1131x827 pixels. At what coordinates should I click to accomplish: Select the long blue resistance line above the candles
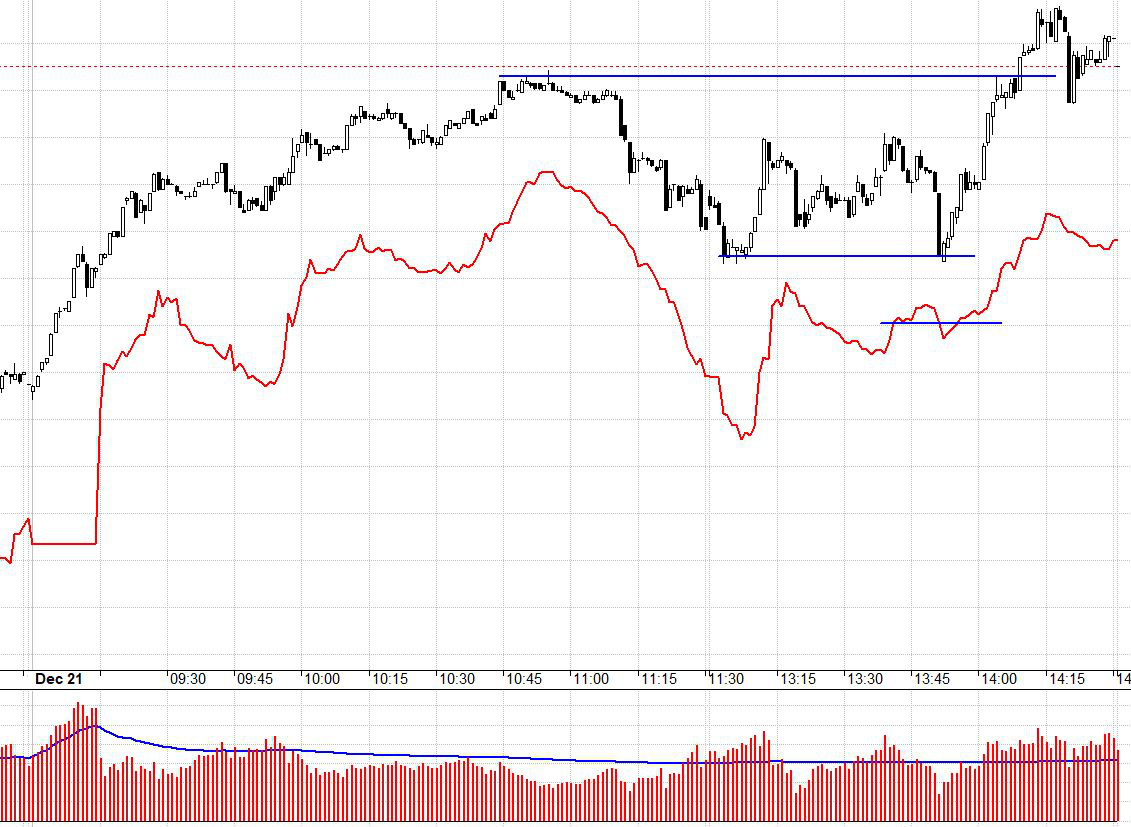(777, 76)
